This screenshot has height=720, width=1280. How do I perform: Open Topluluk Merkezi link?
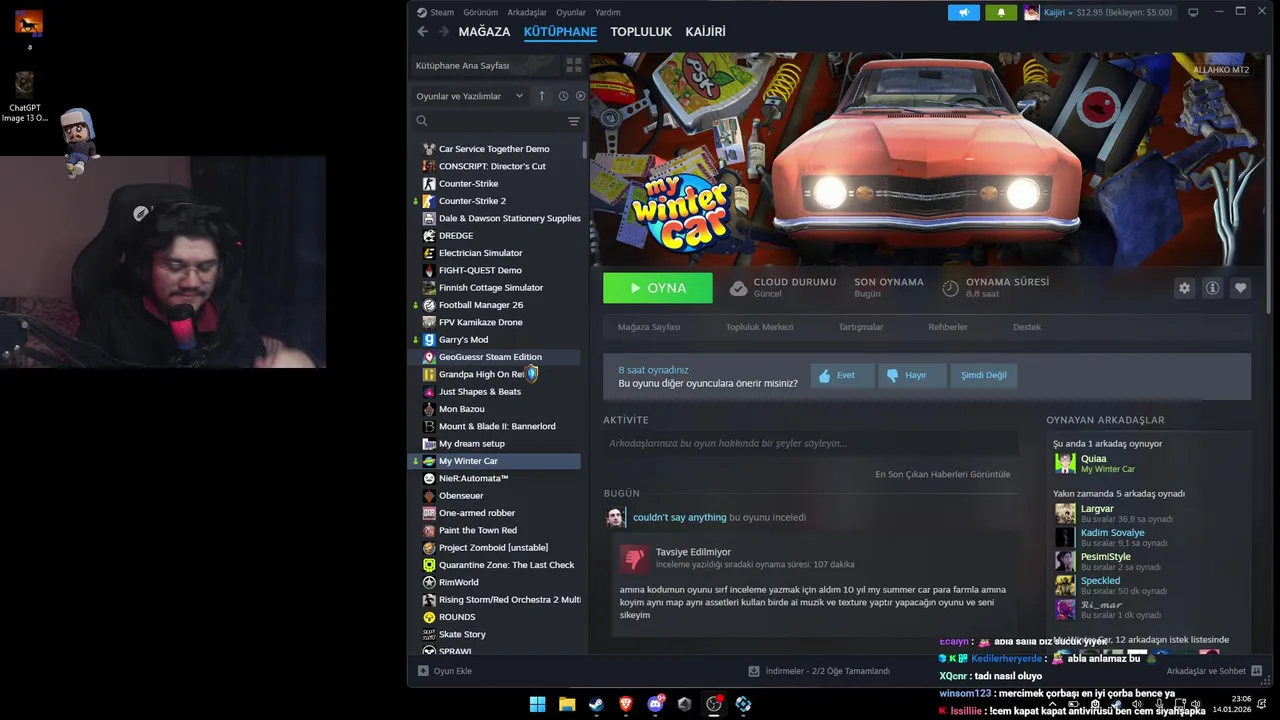coord(759,327)
